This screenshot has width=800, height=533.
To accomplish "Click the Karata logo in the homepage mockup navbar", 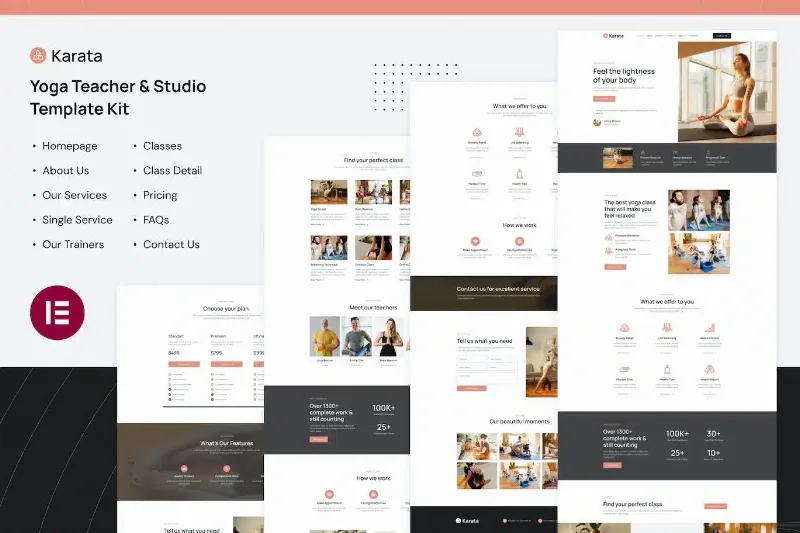I will (x=613, y=36).
